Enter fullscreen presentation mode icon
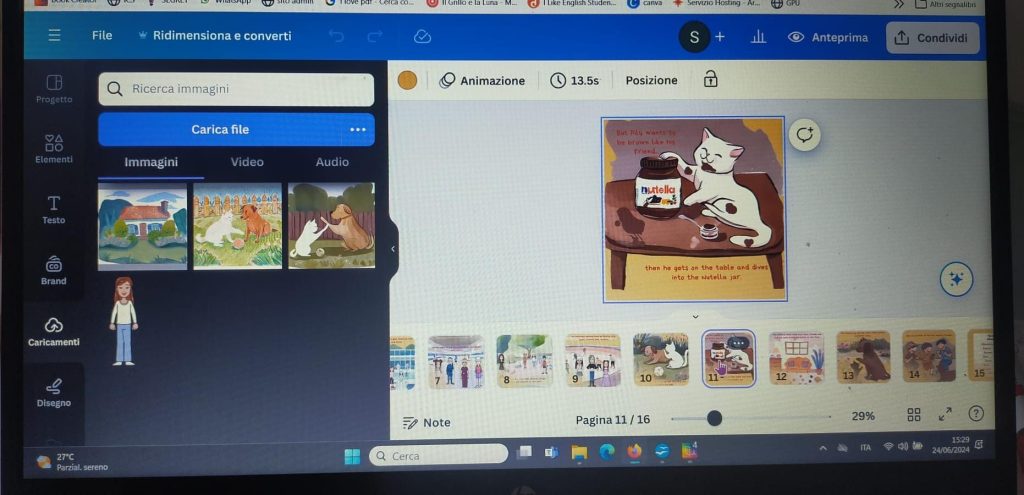 944,414
